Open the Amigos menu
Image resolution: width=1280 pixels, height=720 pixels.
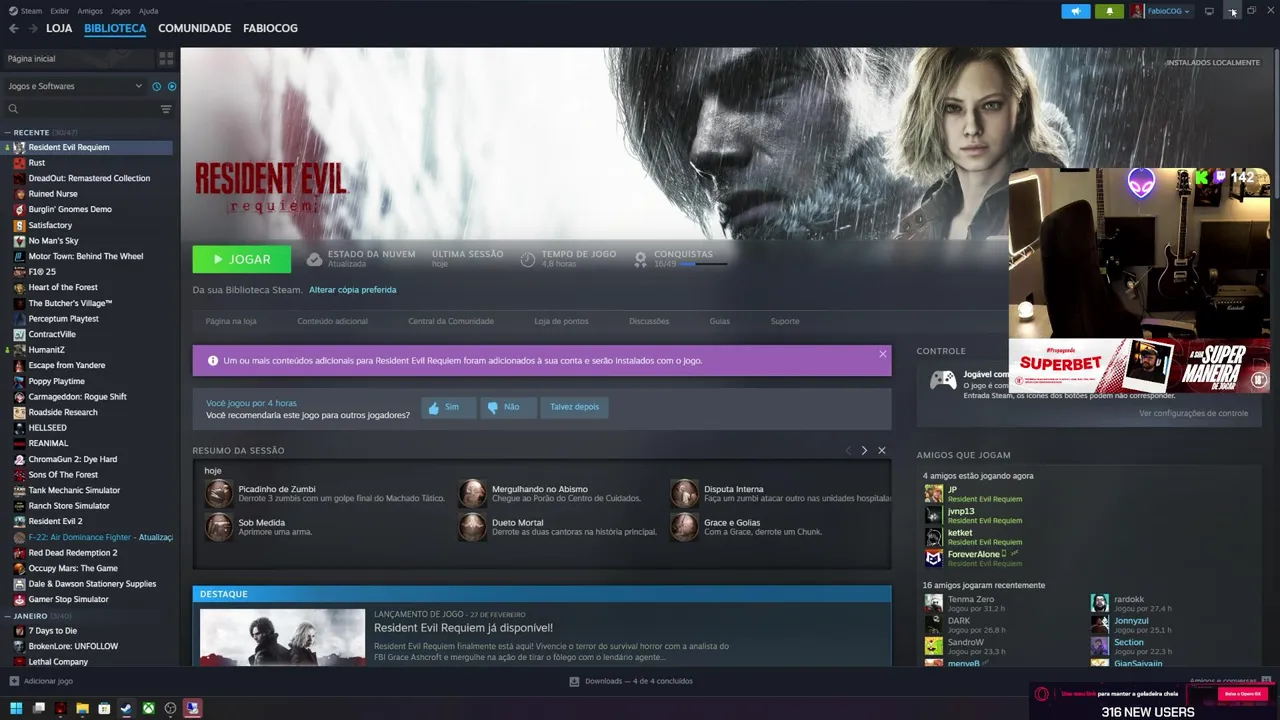click(90, 11)
